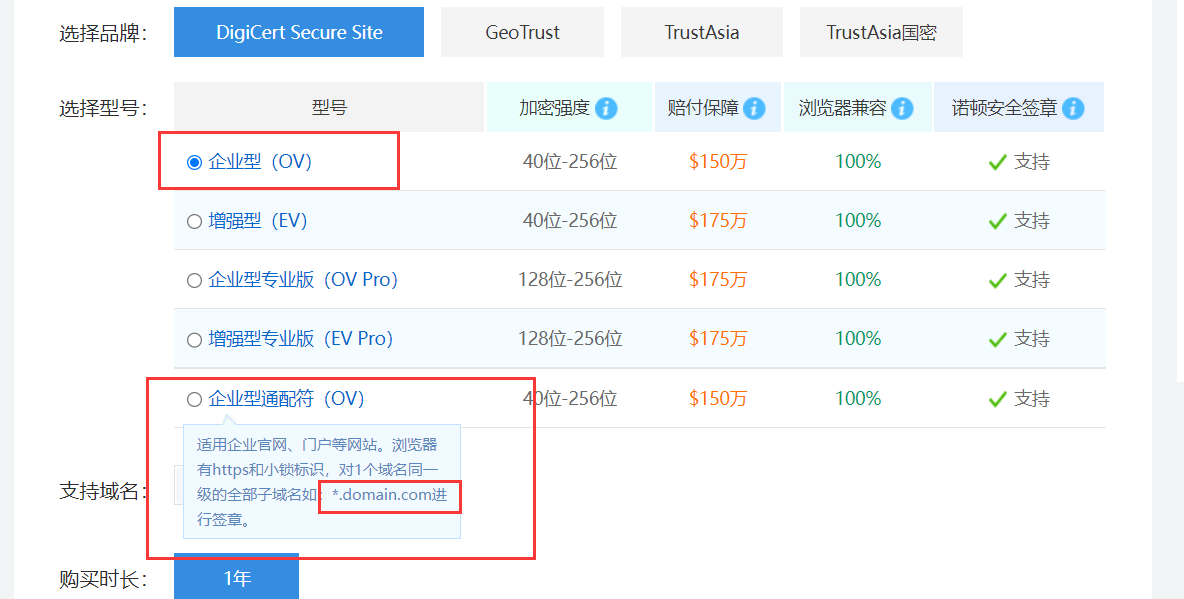Select the TrustAsia brand tab
This screenshot has height=599, width=1184.
pos(701,32)
